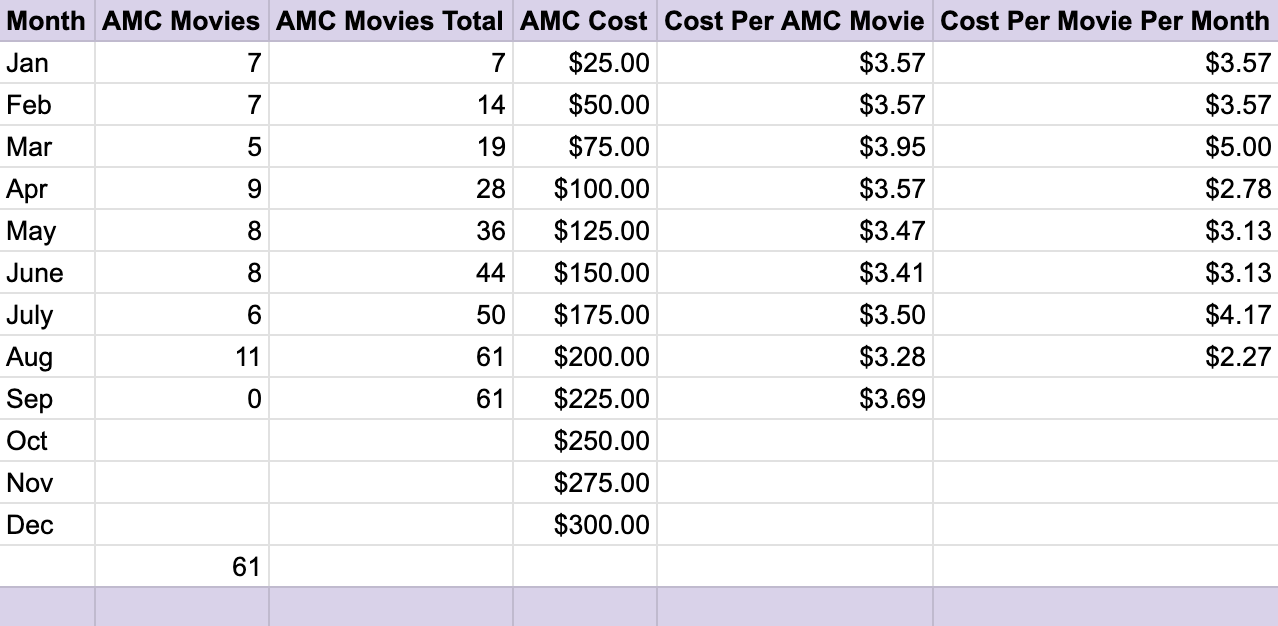The height and width of the screenshot is (626, 1278).
Task: Select the Cost Per AMC Movie header
Action: pos(794,20)
